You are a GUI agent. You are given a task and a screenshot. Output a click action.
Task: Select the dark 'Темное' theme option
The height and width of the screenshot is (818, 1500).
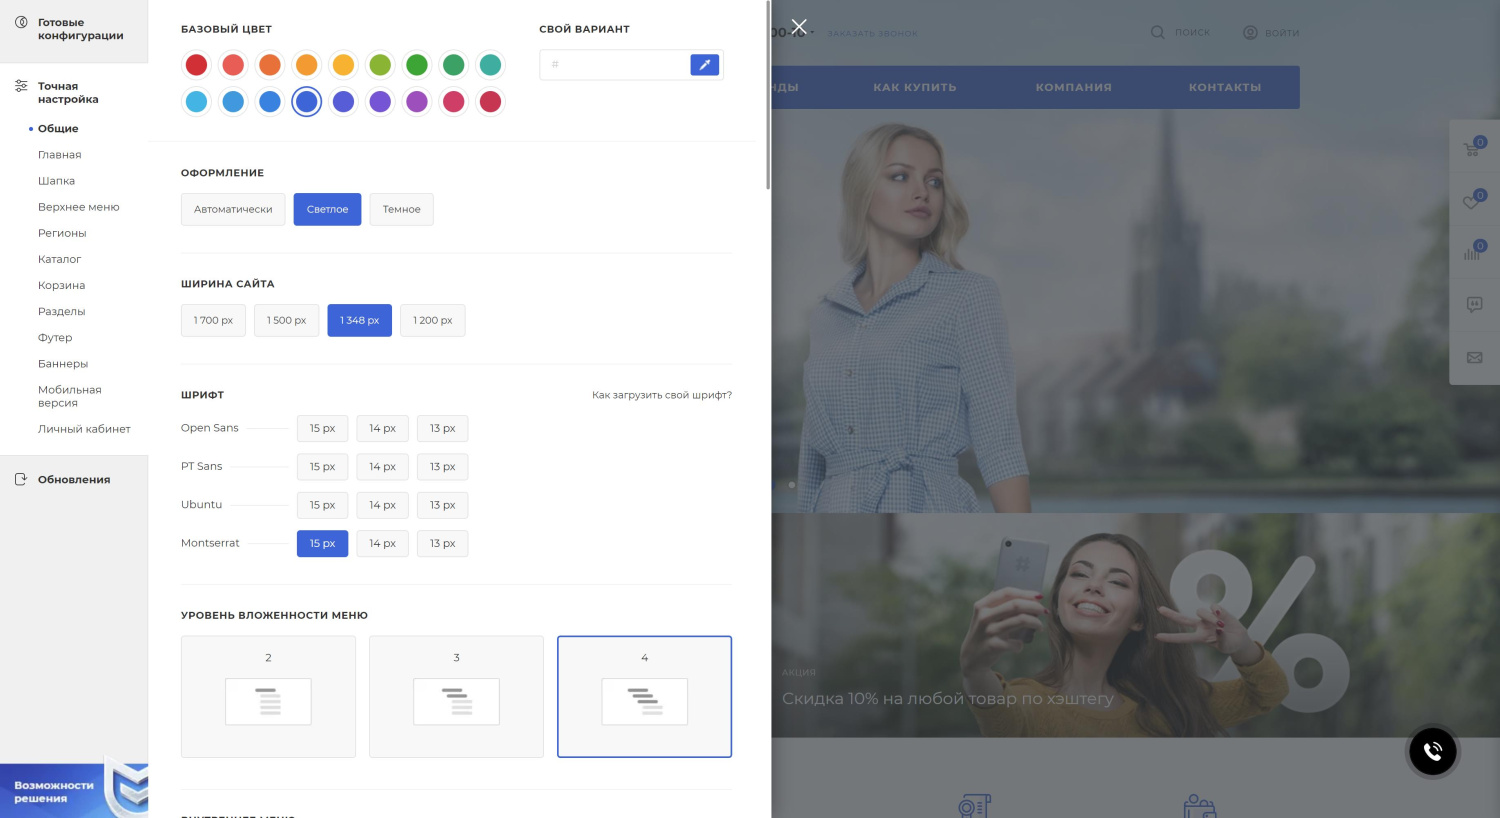click(401, 210)
